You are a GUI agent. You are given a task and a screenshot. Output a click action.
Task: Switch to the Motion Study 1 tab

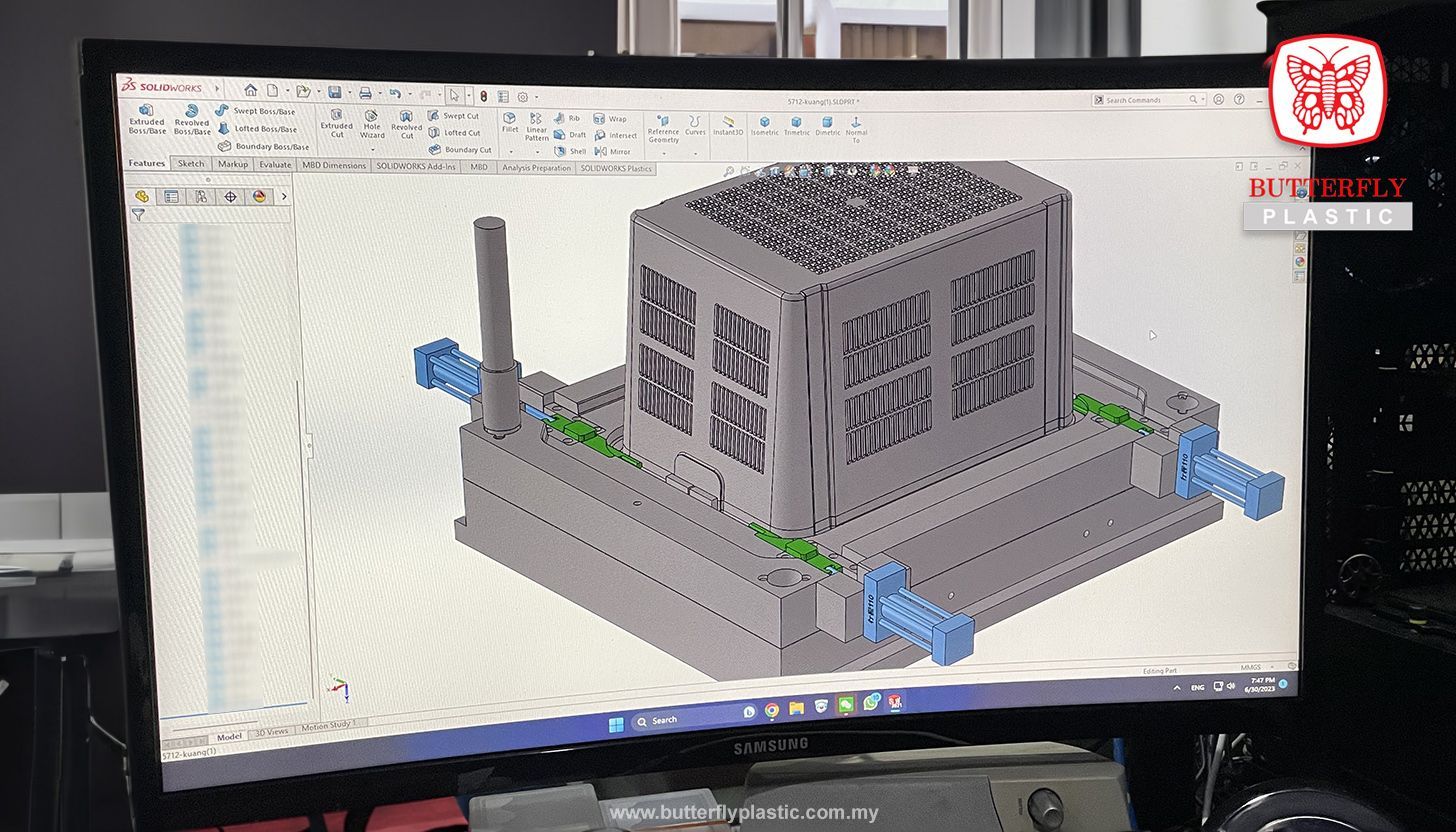tap(329, 727)
